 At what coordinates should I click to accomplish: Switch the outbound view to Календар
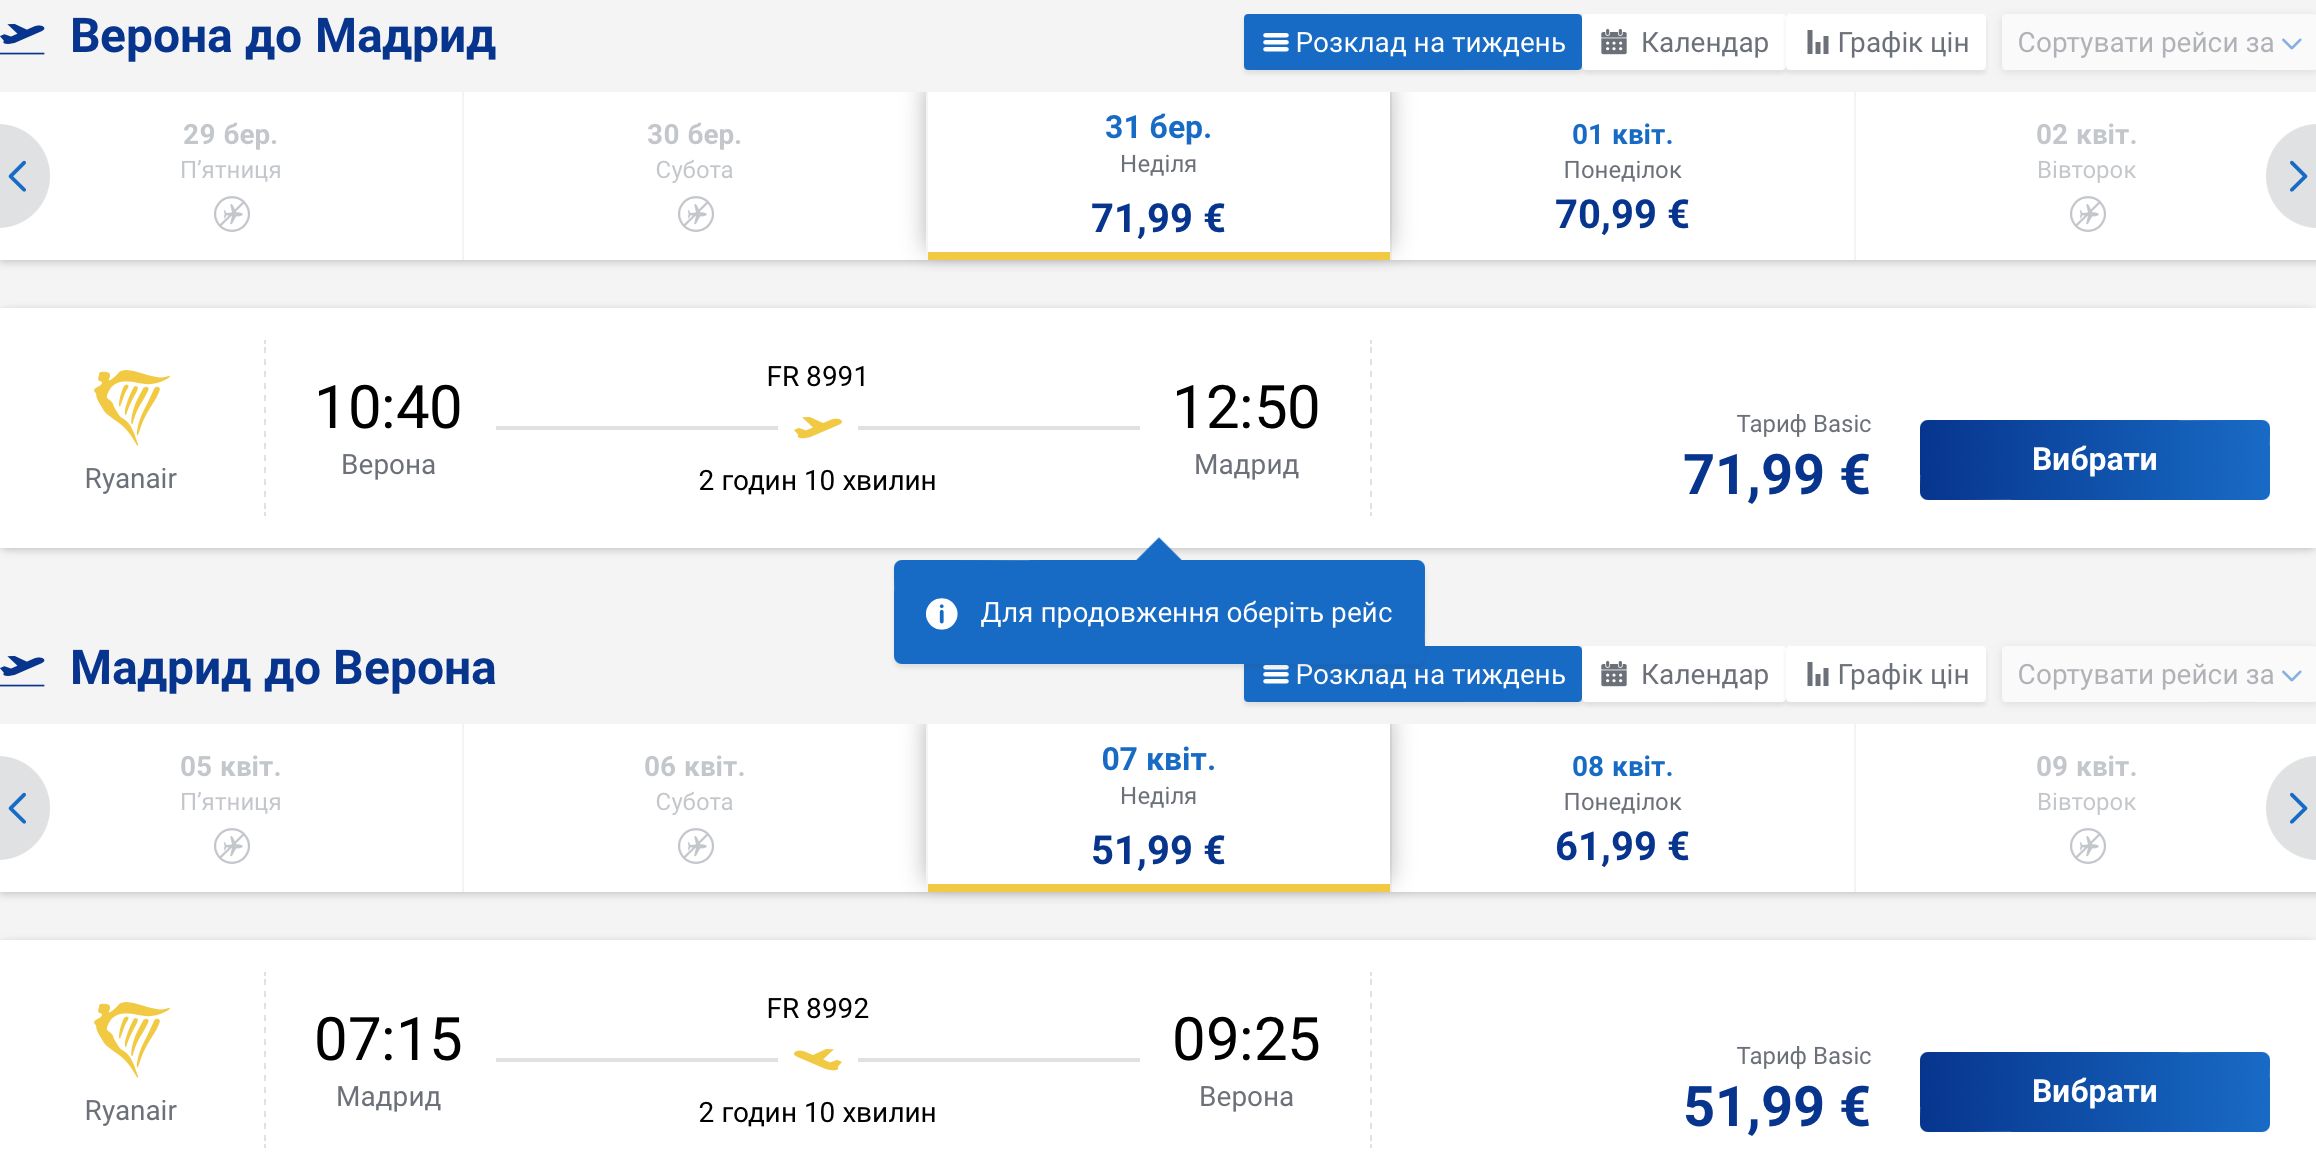coord(1684,43)
